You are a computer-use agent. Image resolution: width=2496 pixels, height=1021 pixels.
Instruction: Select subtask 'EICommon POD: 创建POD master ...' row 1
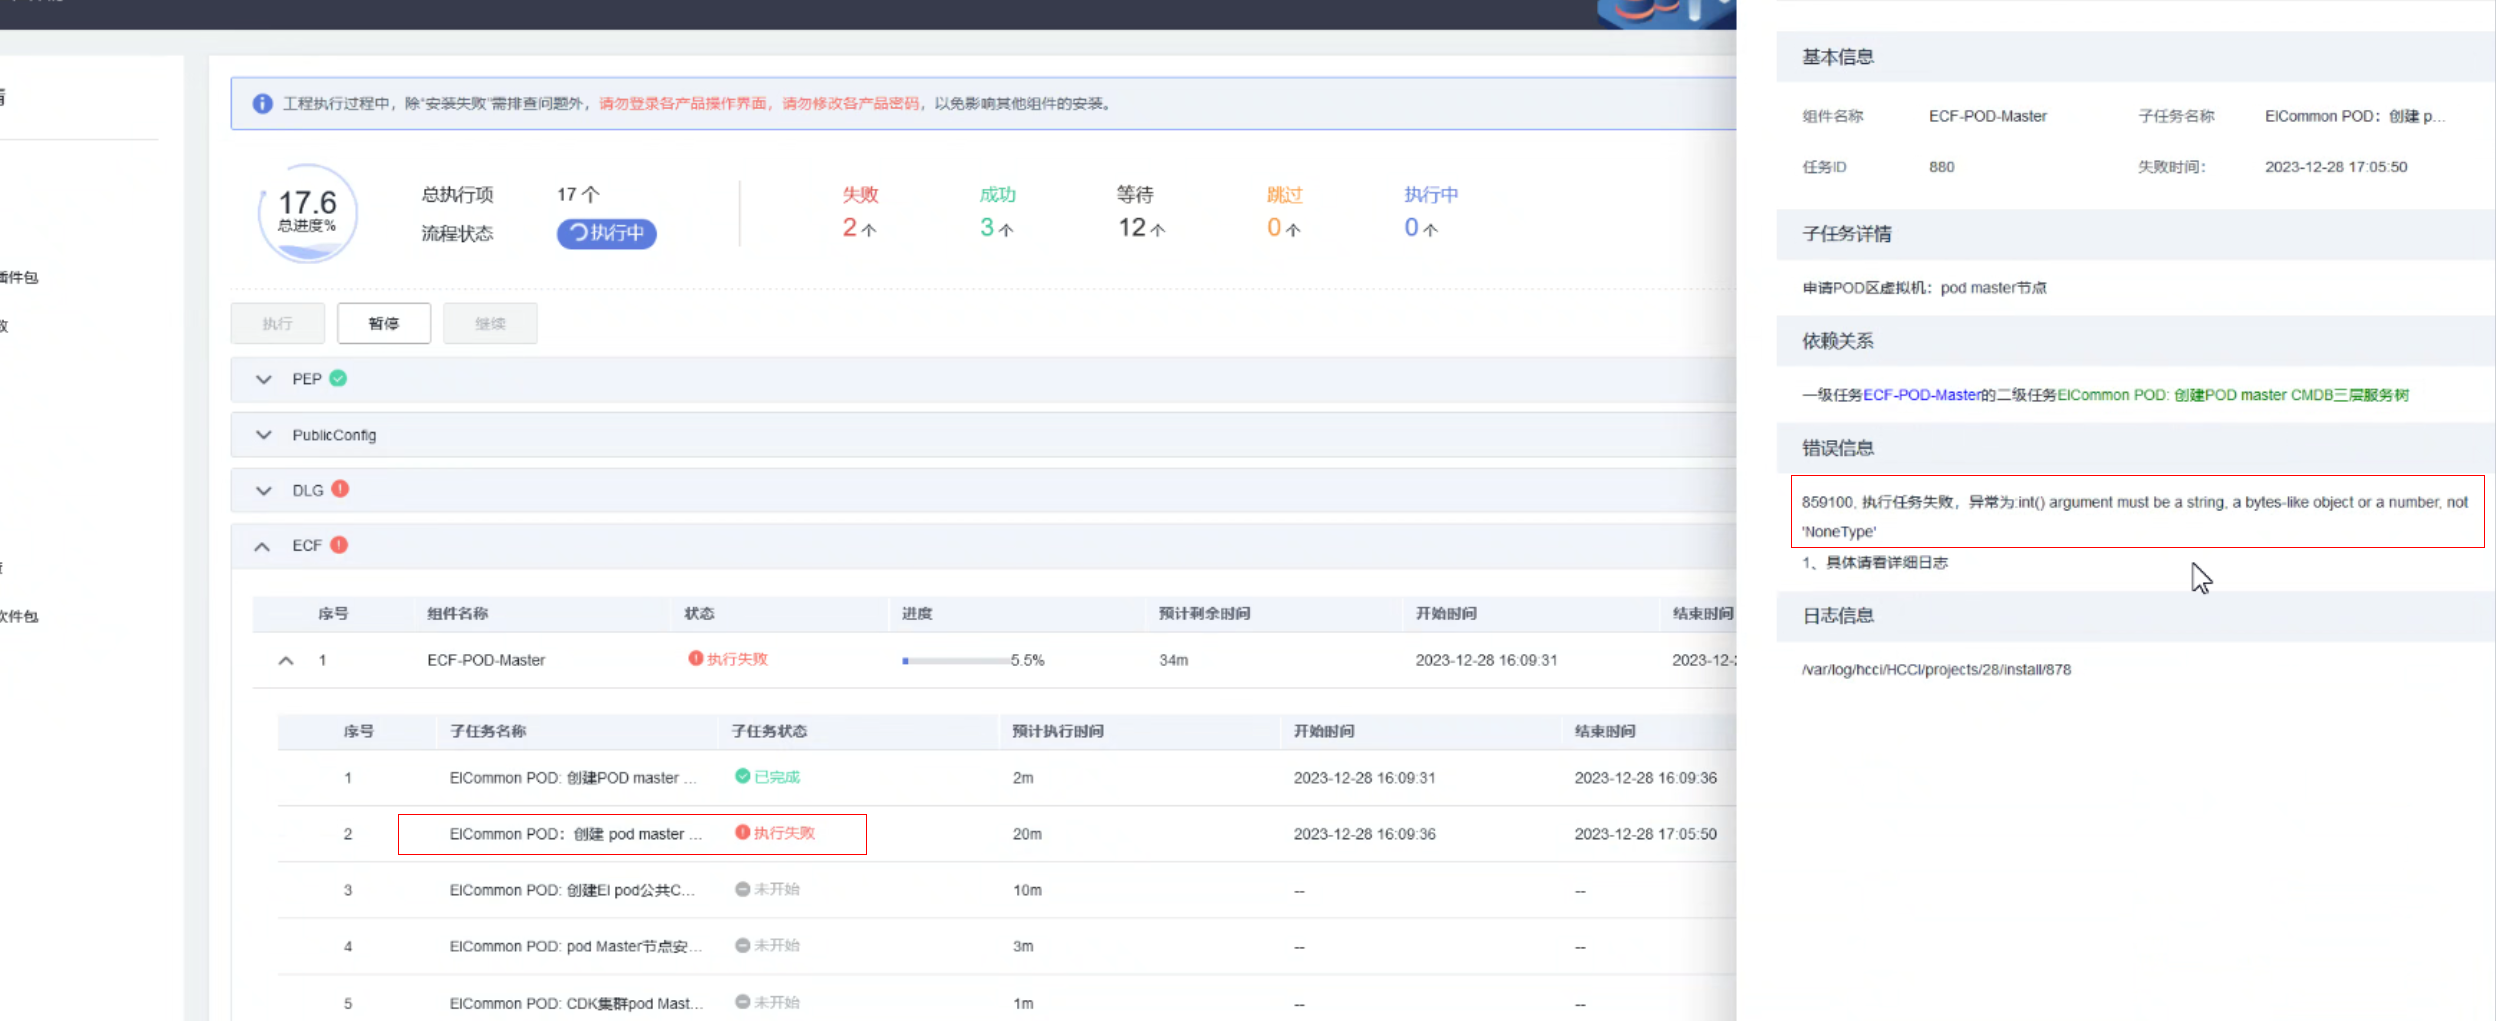573,778
